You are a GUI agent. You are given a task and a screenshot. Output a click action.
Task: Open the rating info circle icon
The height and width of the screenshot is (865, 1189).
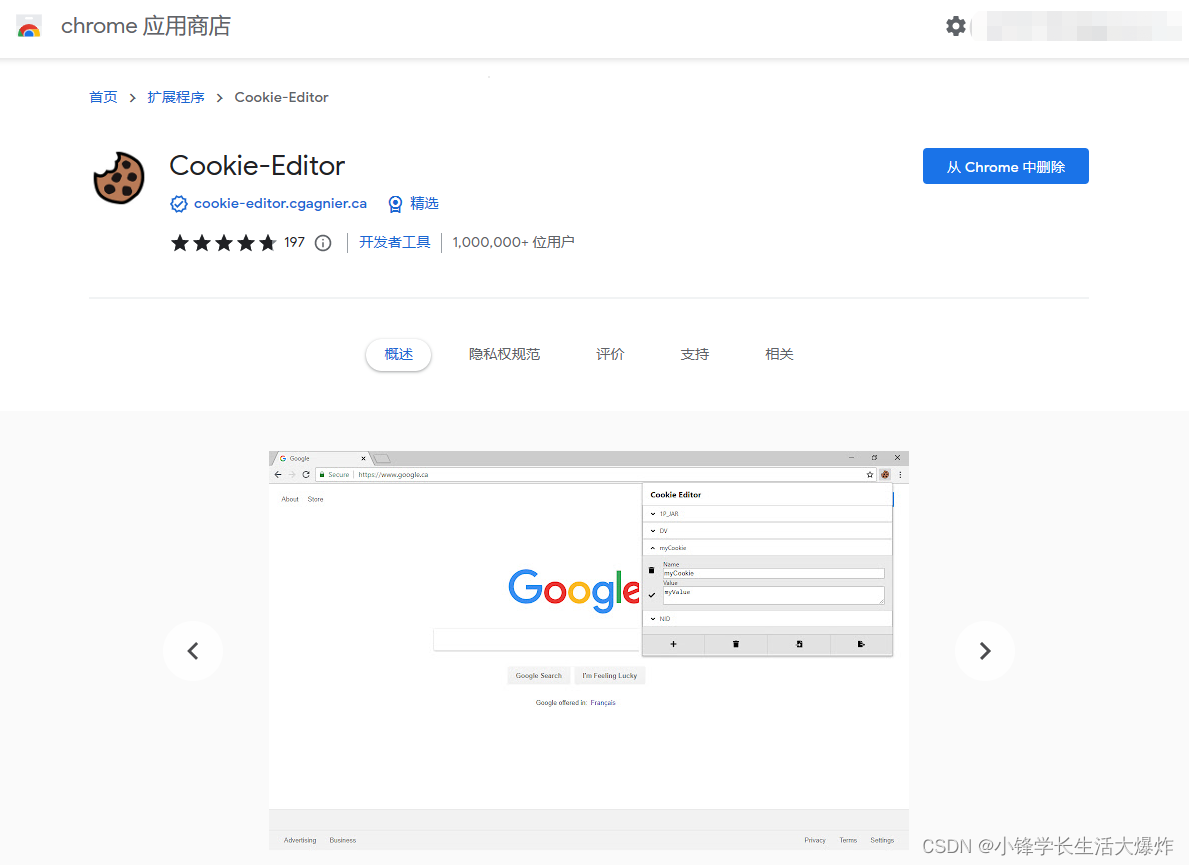pos(323,243)
